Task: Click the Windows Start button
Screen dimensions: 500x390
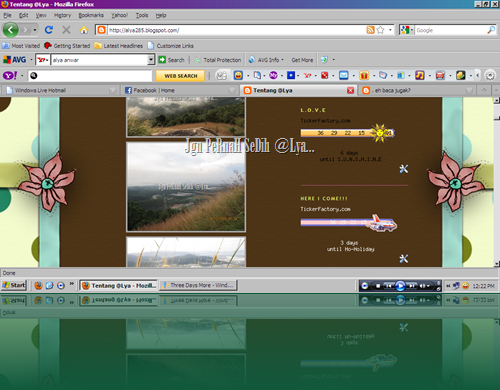Action: click(14, 285)
